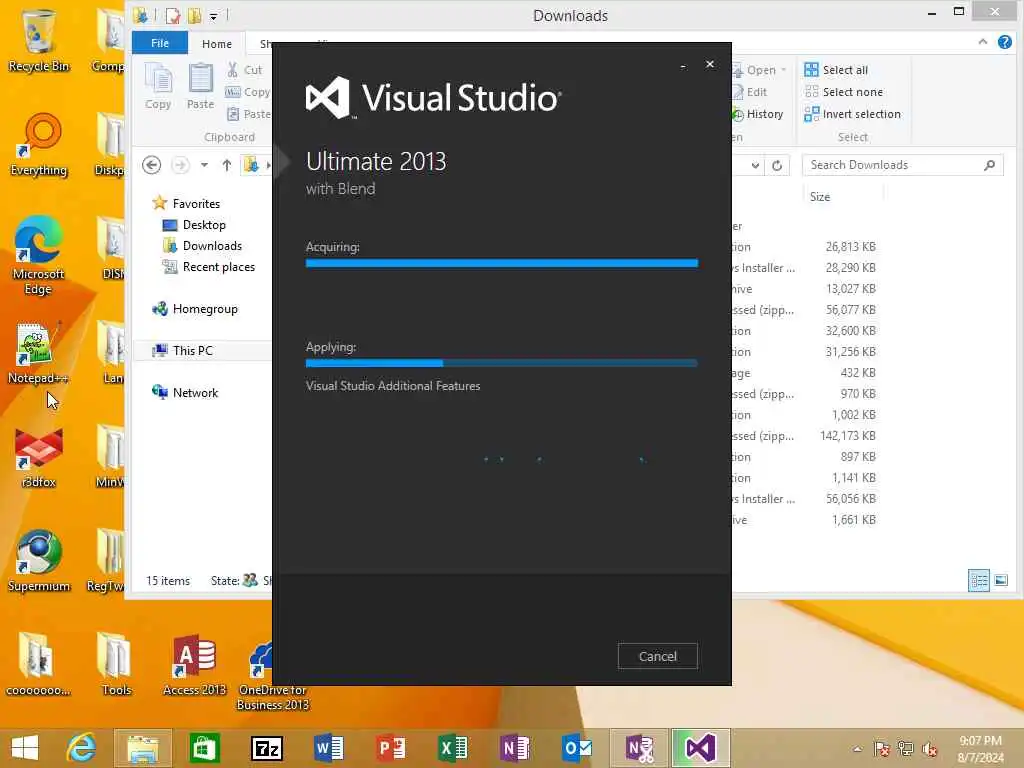Switch to large icons view layout
Image resolution: width=1024 pixels, height=768 pixels.
pos(1001,580)
